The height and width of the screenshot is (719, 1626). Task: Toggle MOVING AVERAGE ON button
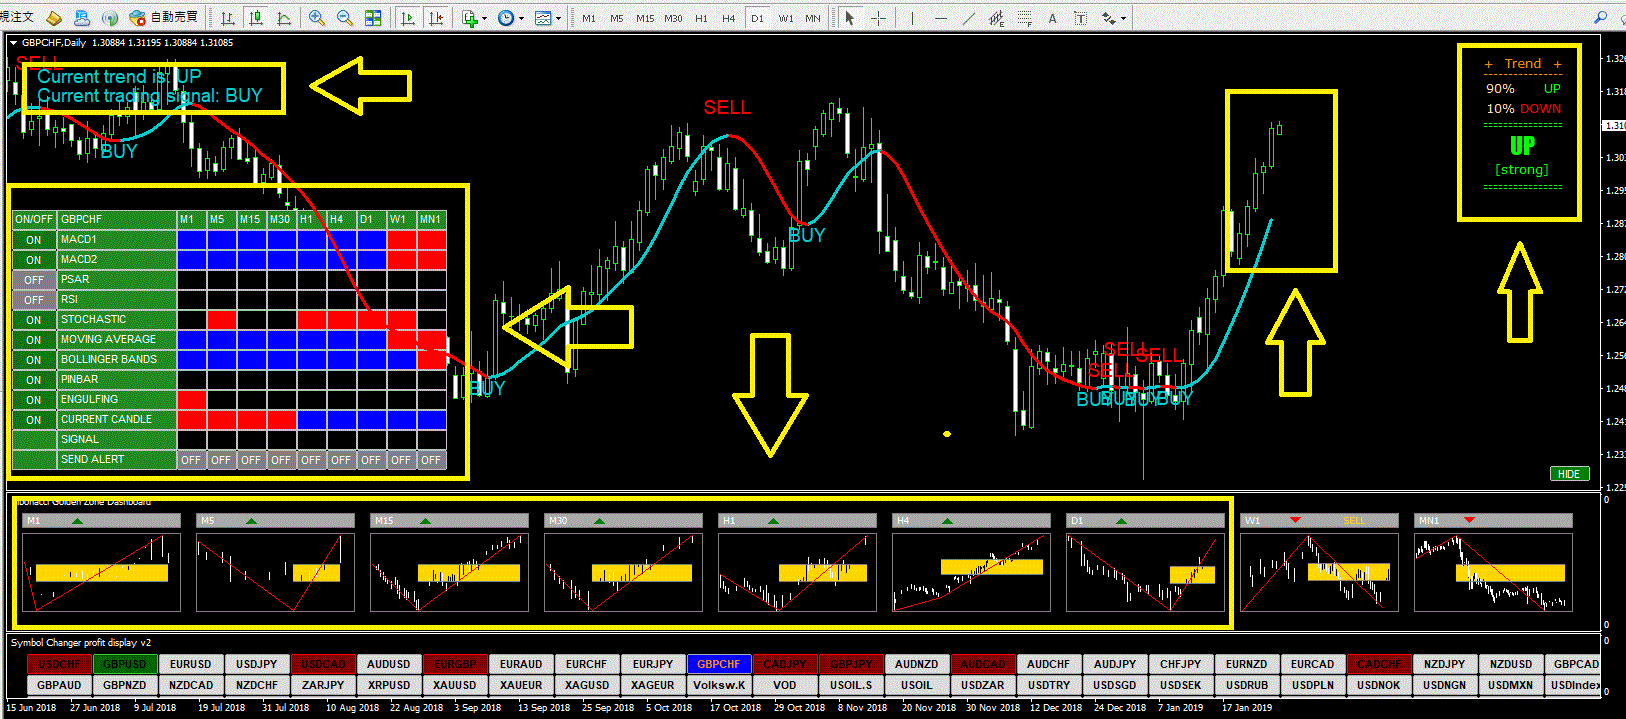click(x=34, y=340)
